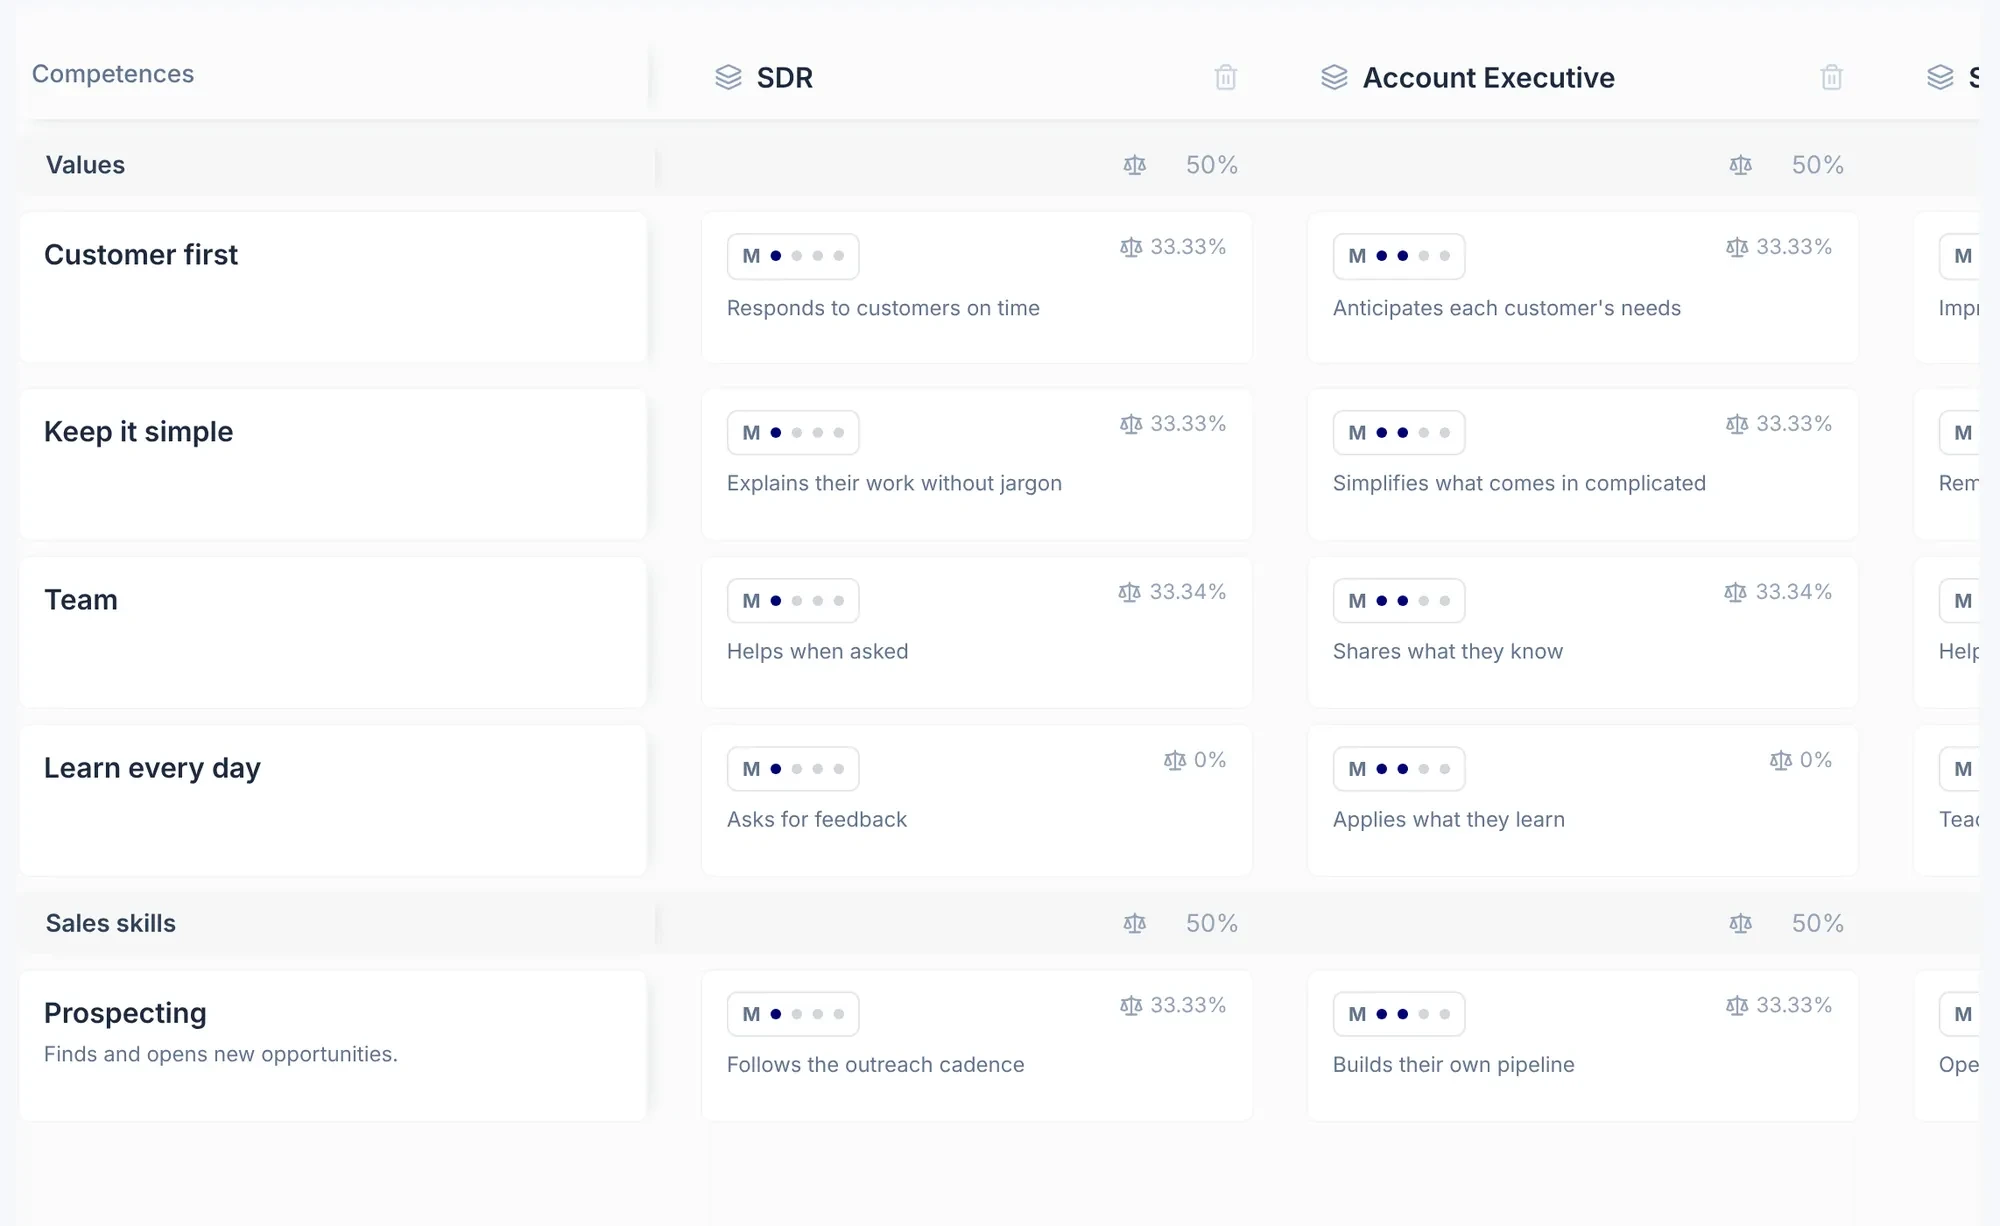Open mastery level selector on 'Helps when asked'

pos(793,601)
